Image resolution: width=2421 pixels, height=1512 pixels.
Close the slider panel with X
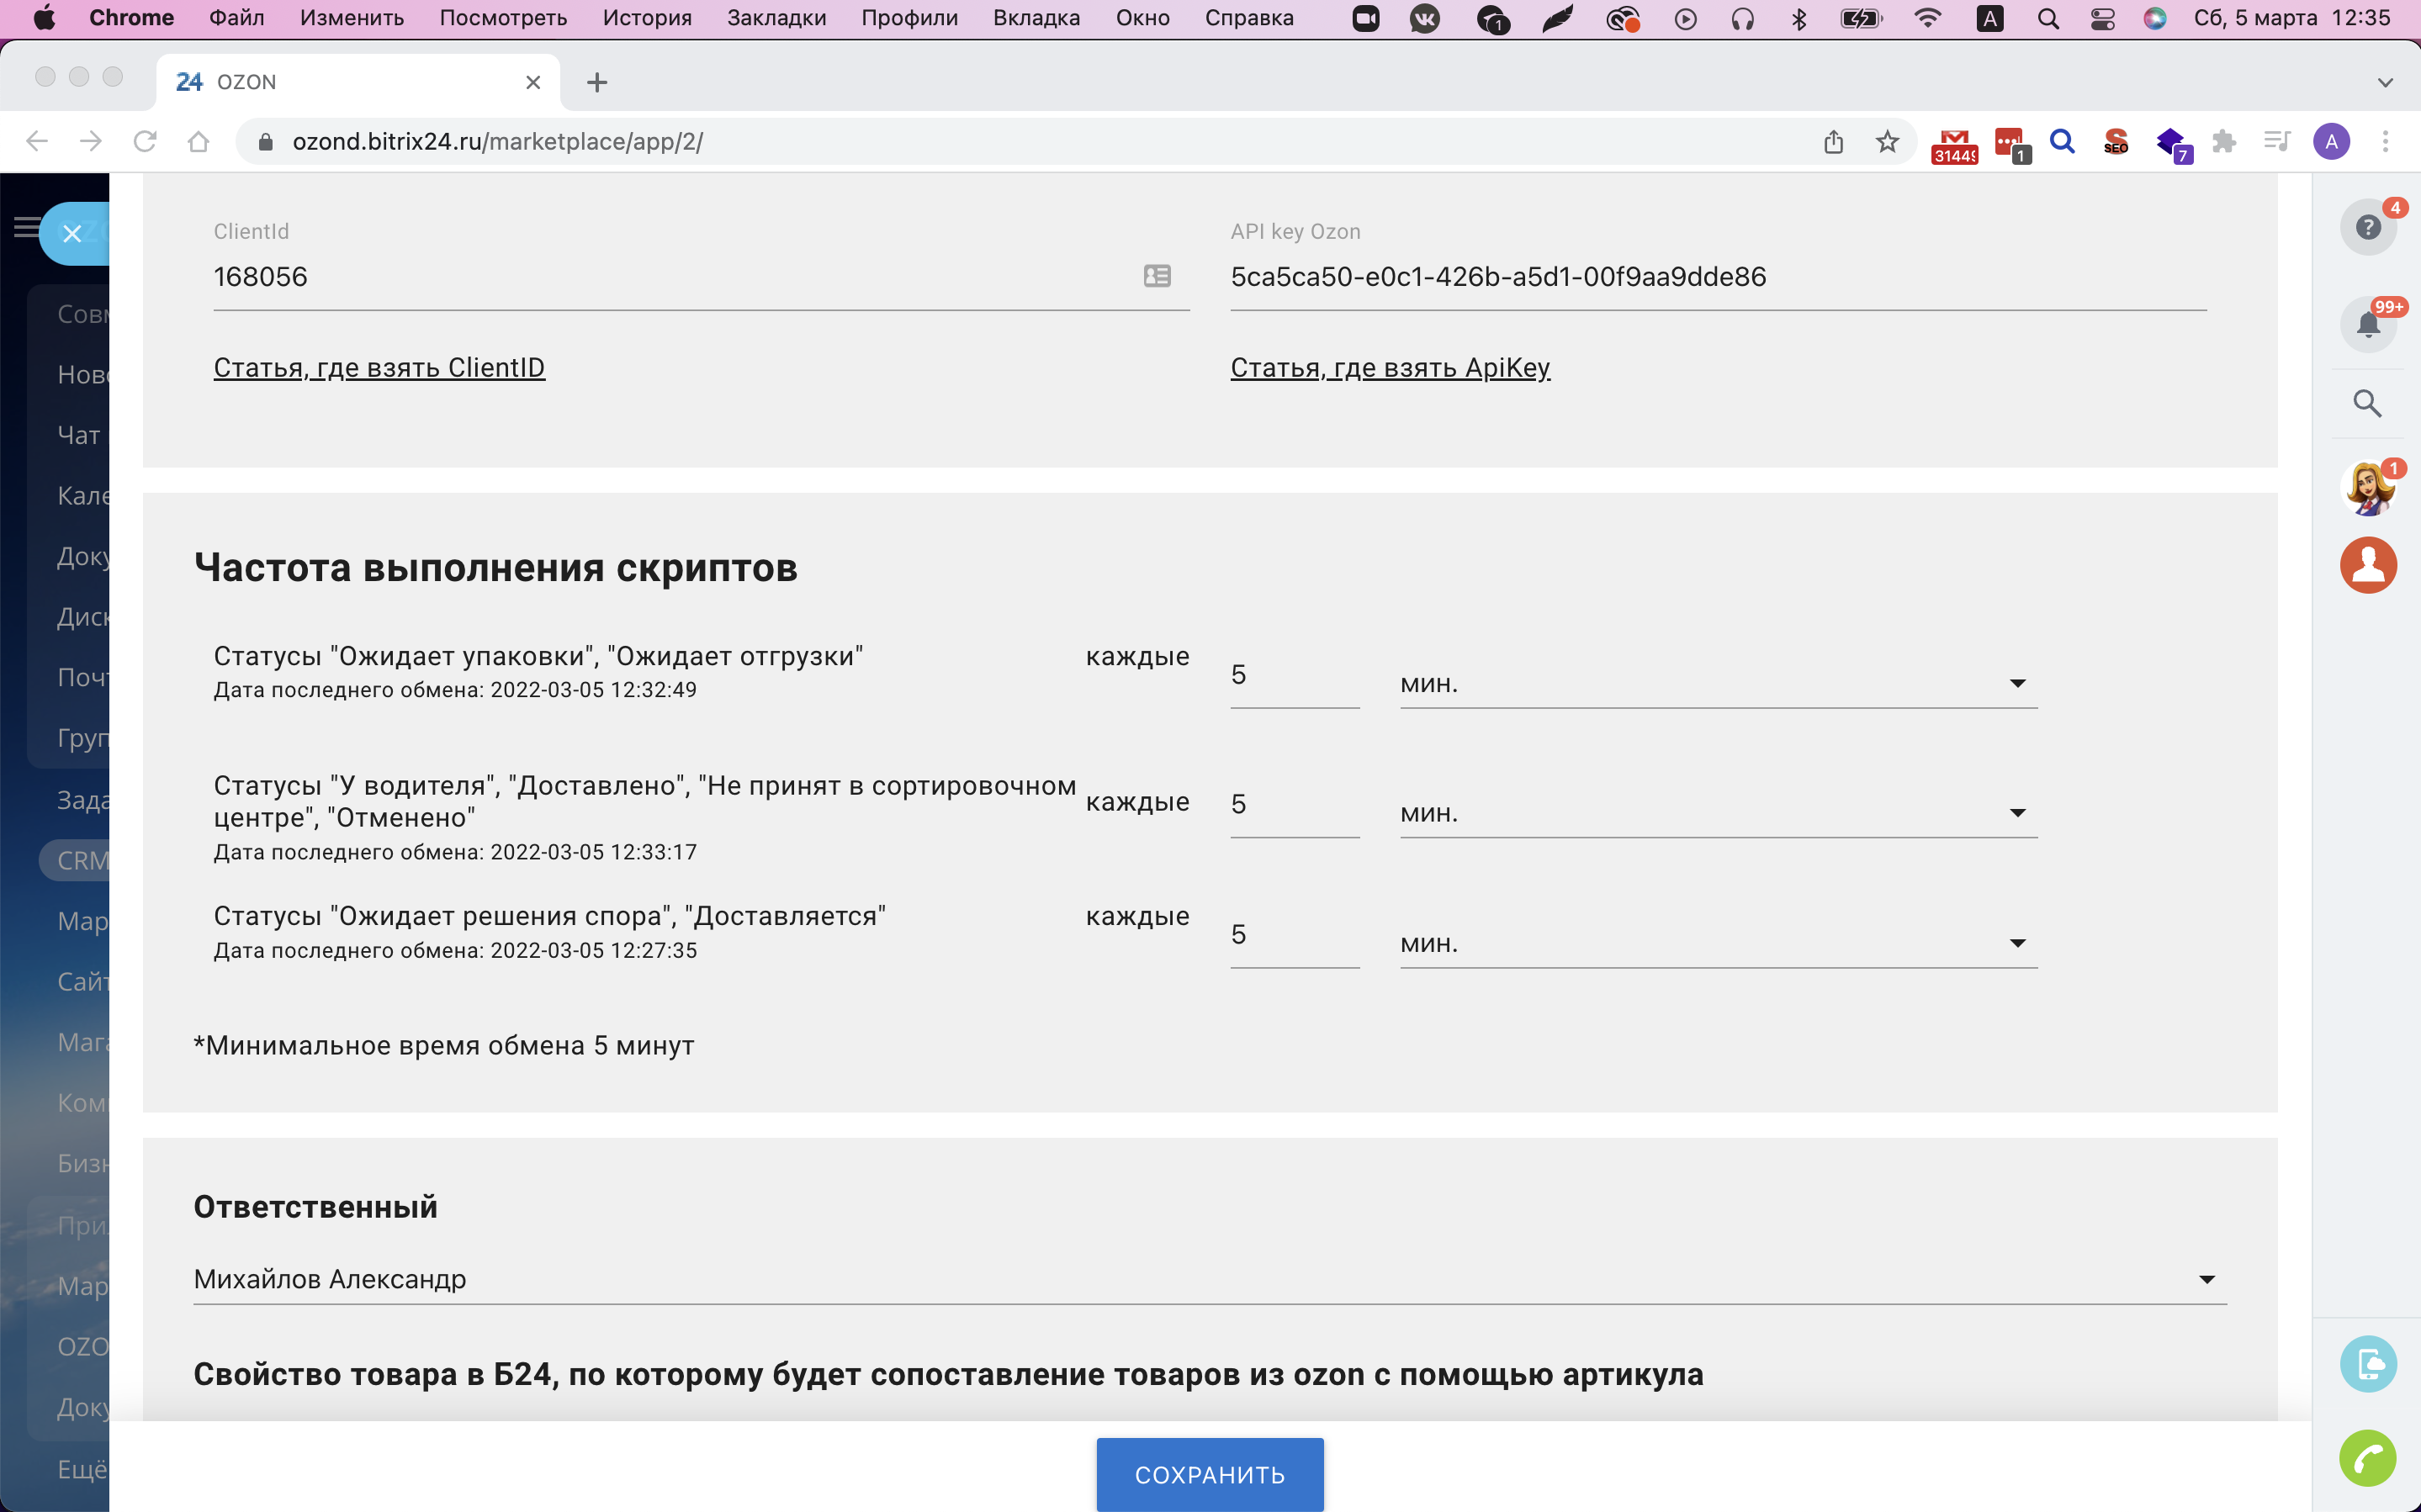(x=72, y=234)
